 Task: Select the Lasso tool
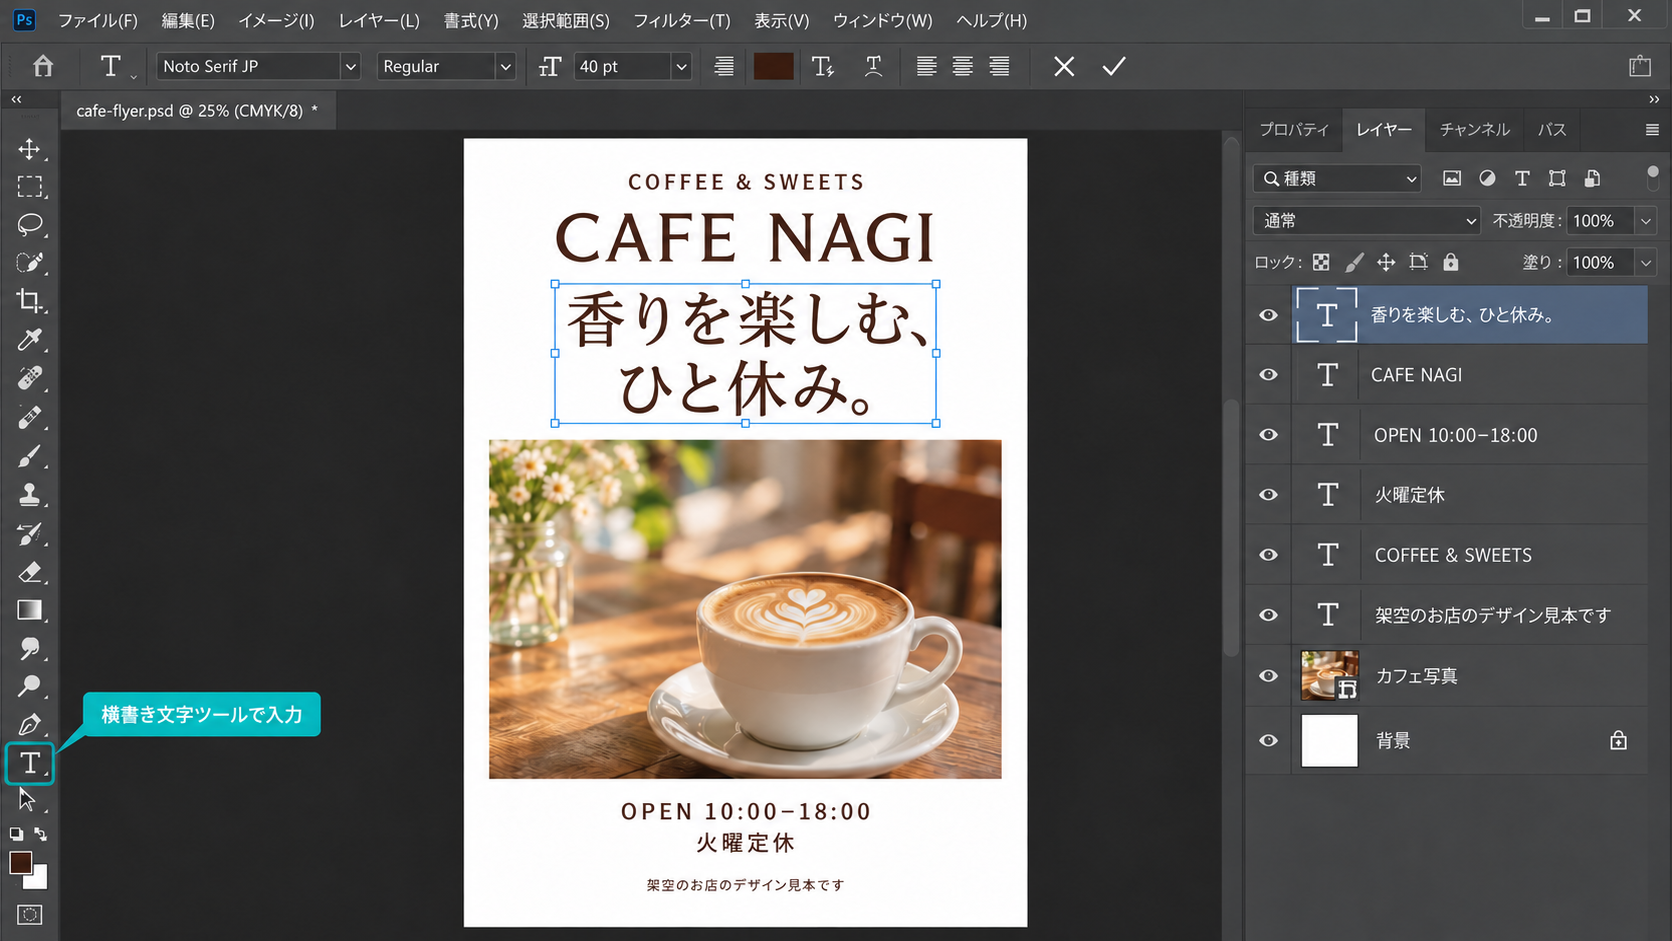click(29, 224)
